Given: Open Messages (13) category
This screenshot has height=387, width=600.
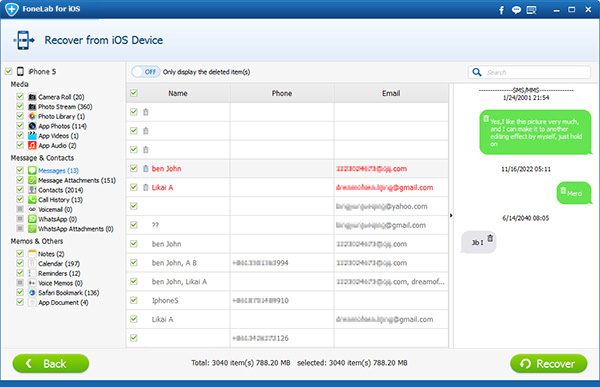Looking at the screenshot, I should pos(58,171).
